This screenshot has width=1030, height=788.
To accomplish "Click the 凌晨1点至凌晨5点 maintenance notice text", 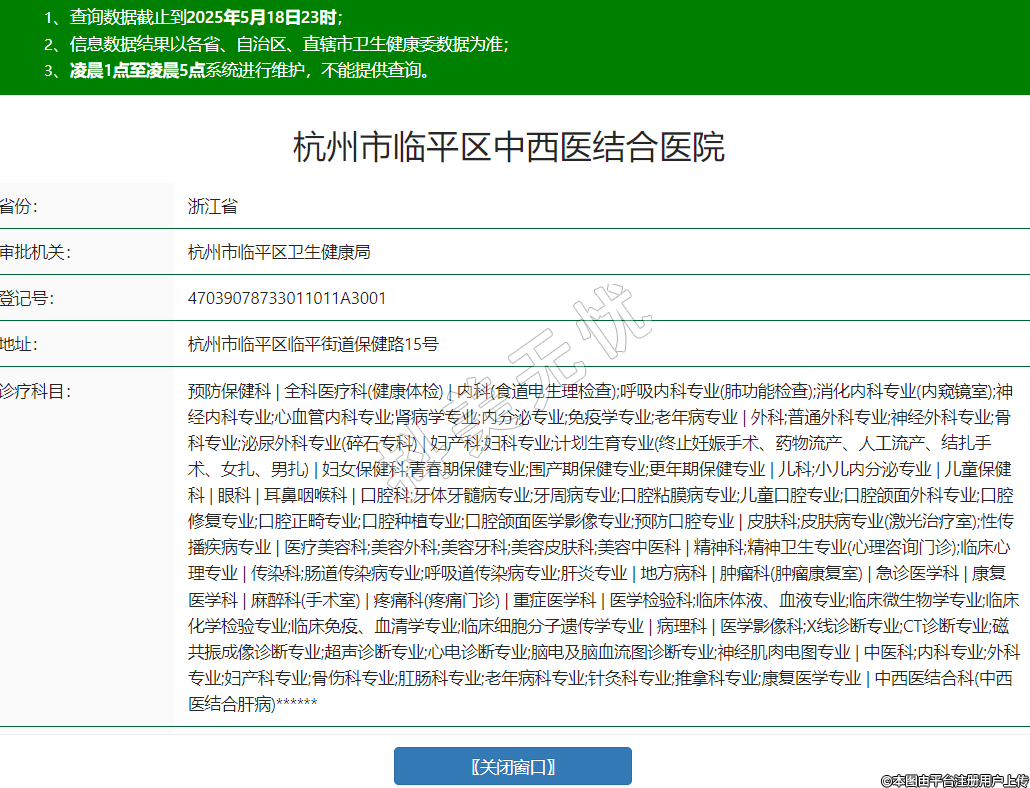I will [x=137, y=70].
